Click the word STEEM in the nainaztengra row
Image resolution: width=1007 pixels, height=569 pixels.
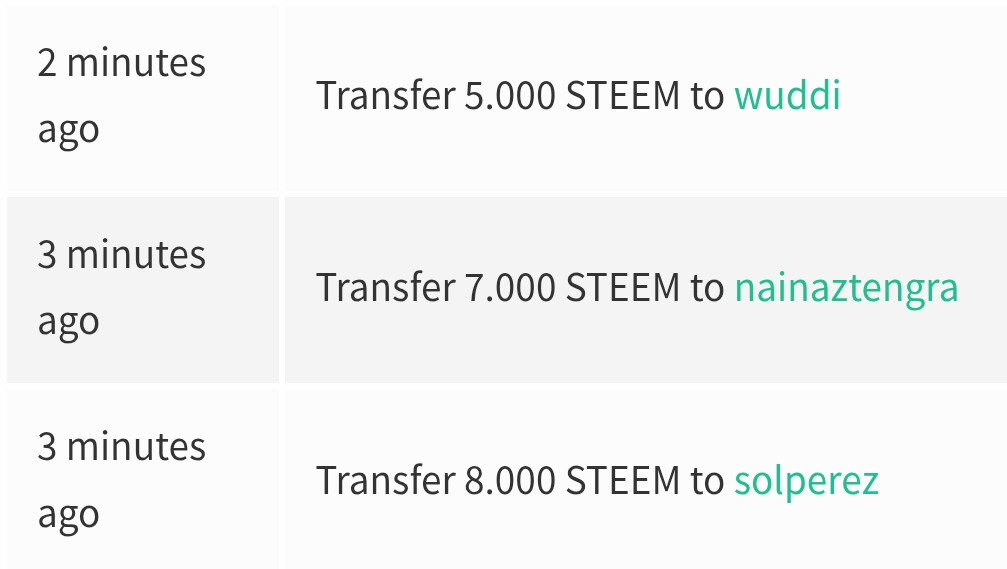[622, 288]
